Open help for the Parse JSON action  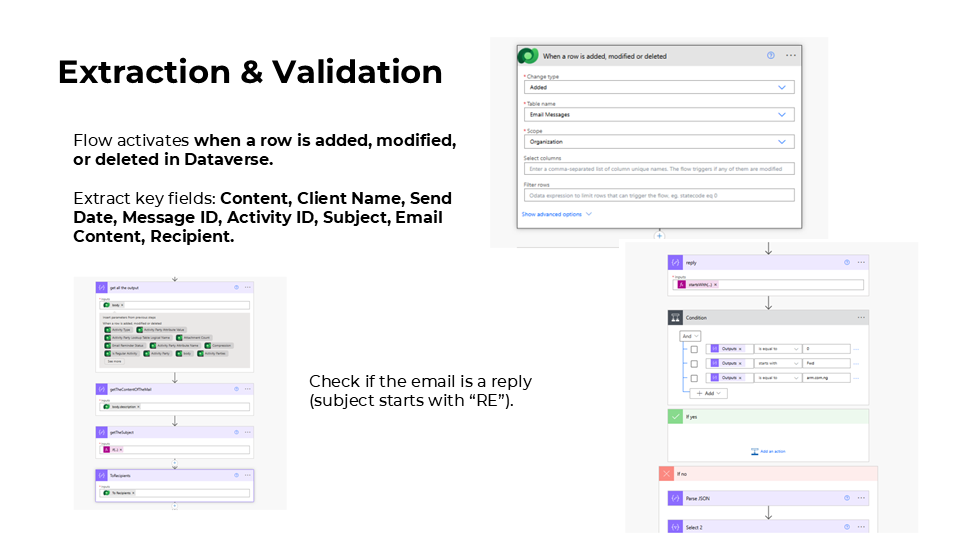coord(847,498)
